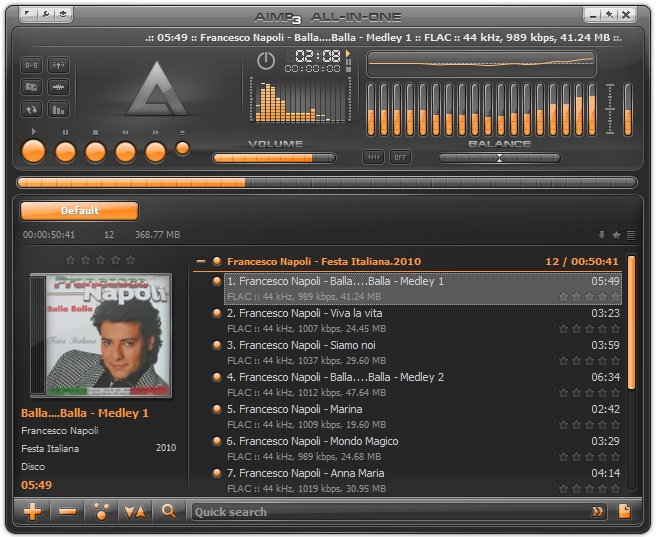This screenshot has width=656, height=537.
Task: Click the playlist favorites star icon
Action: click(616, 235)
